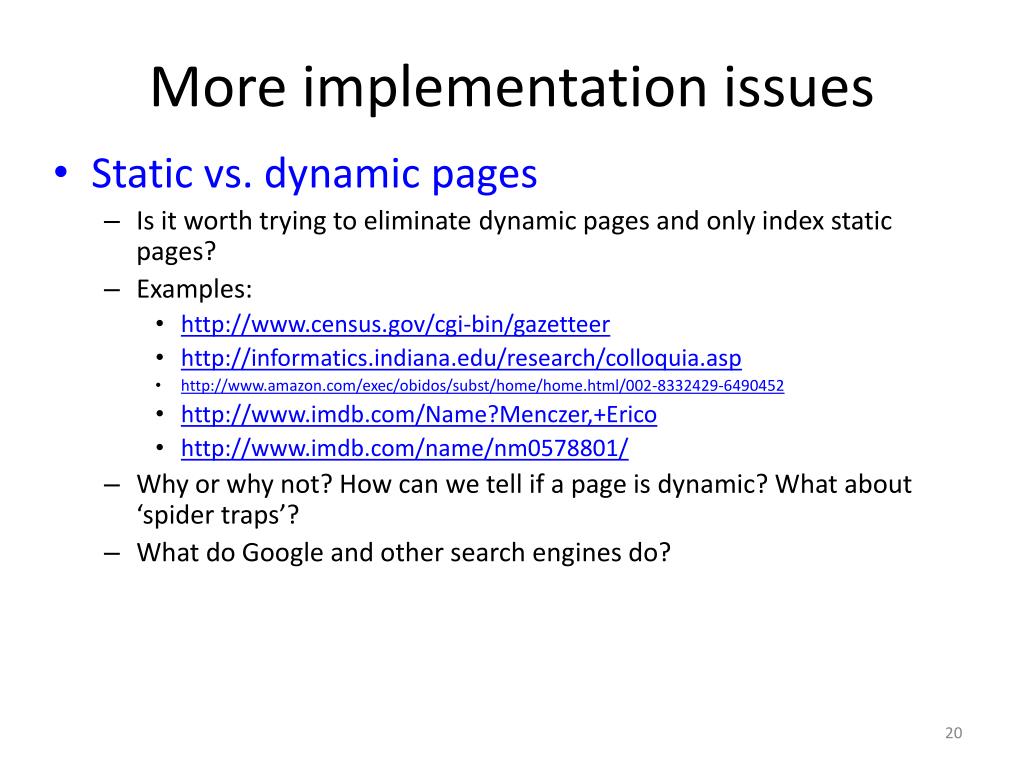Click the slide number 20
Image resolution: width=1024 pixels, height=768 pixels.
(953, 733)
